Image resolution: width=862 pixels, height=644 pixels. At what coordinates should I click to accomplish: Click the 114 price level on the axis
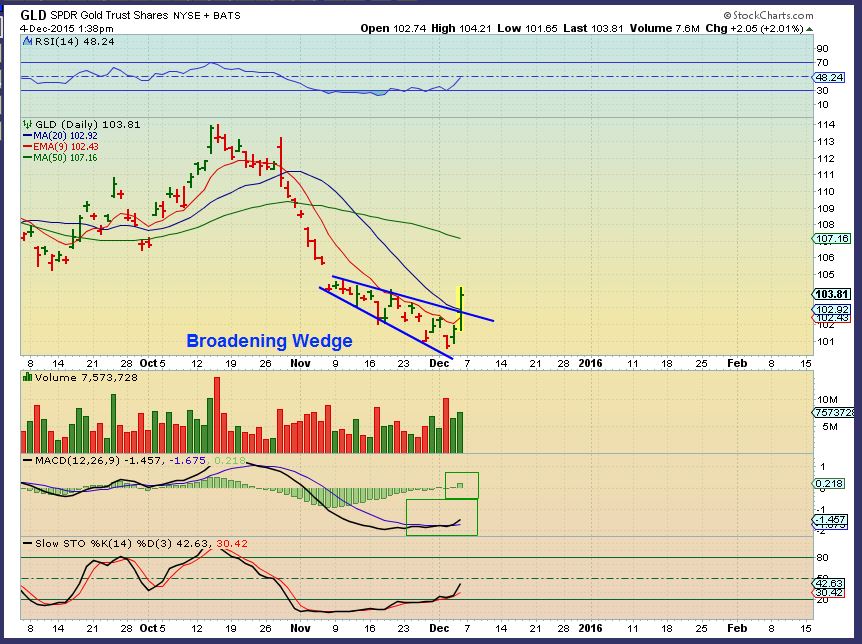click(826, 125)
